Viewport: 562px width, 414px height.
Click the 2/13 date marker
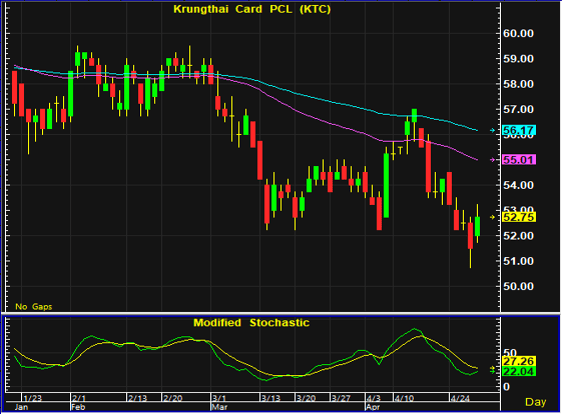(137, 398)
